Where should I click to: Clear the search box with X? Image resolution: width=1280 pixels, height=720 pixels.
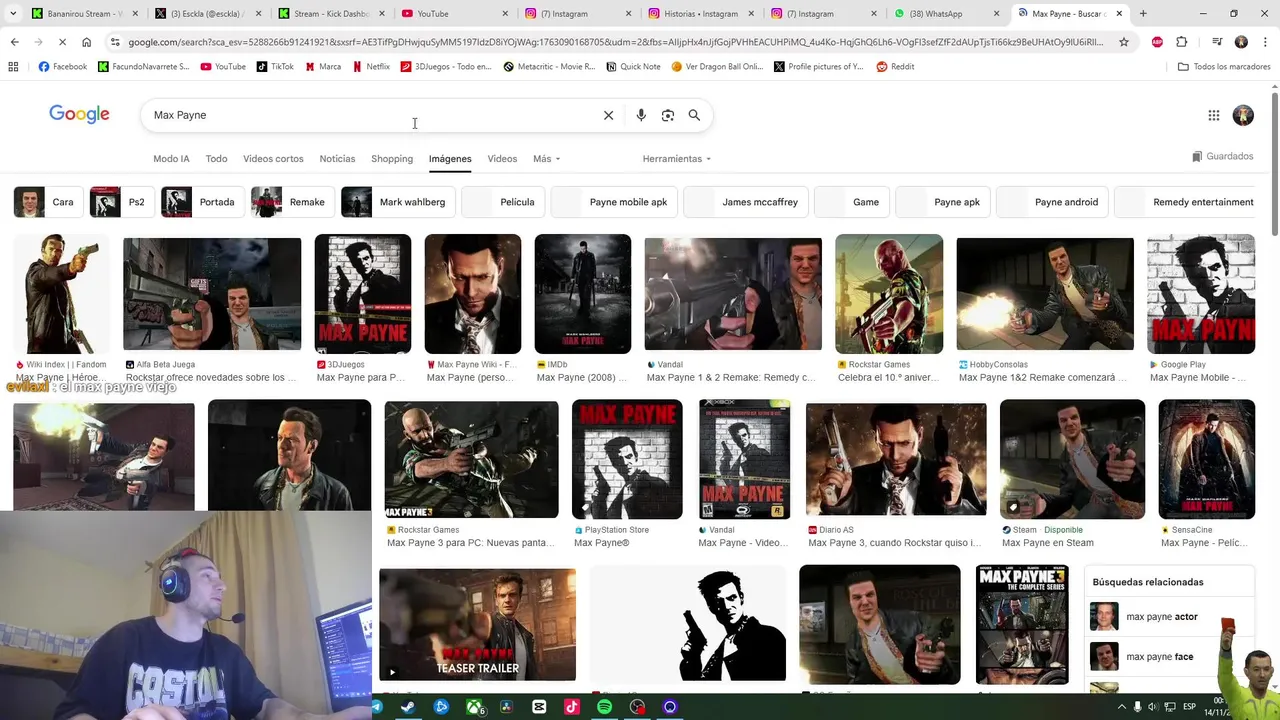click(x=608, y=115)
